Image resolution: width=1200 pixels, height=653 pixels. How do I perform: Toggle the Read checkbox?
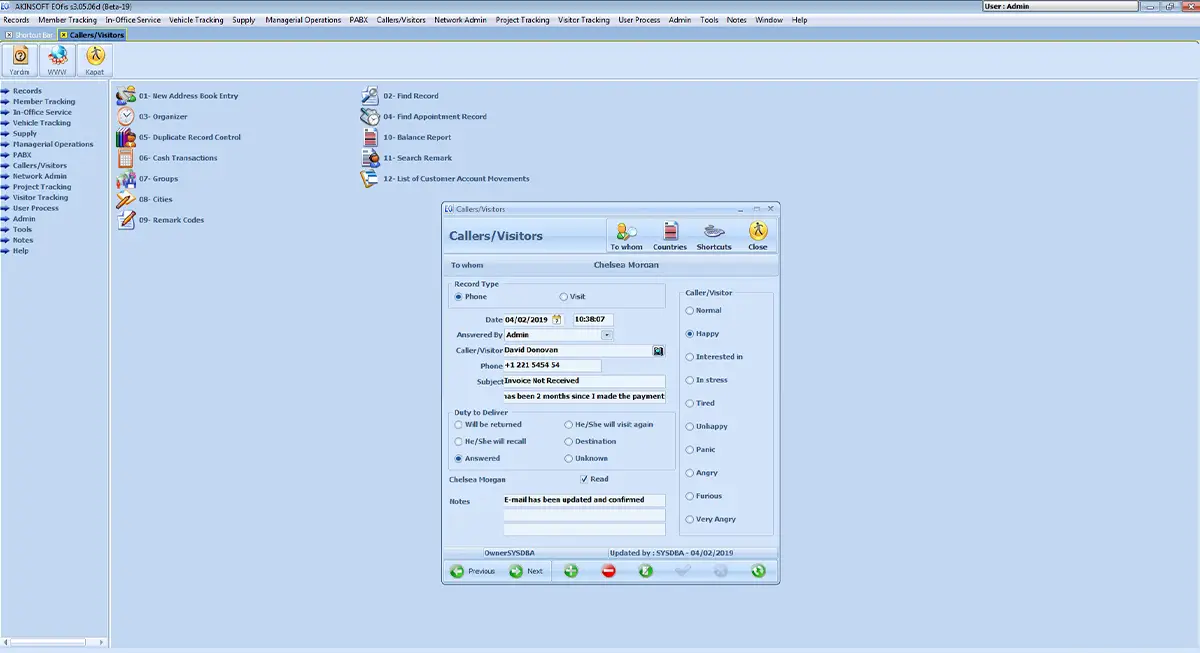pos(584,479)
